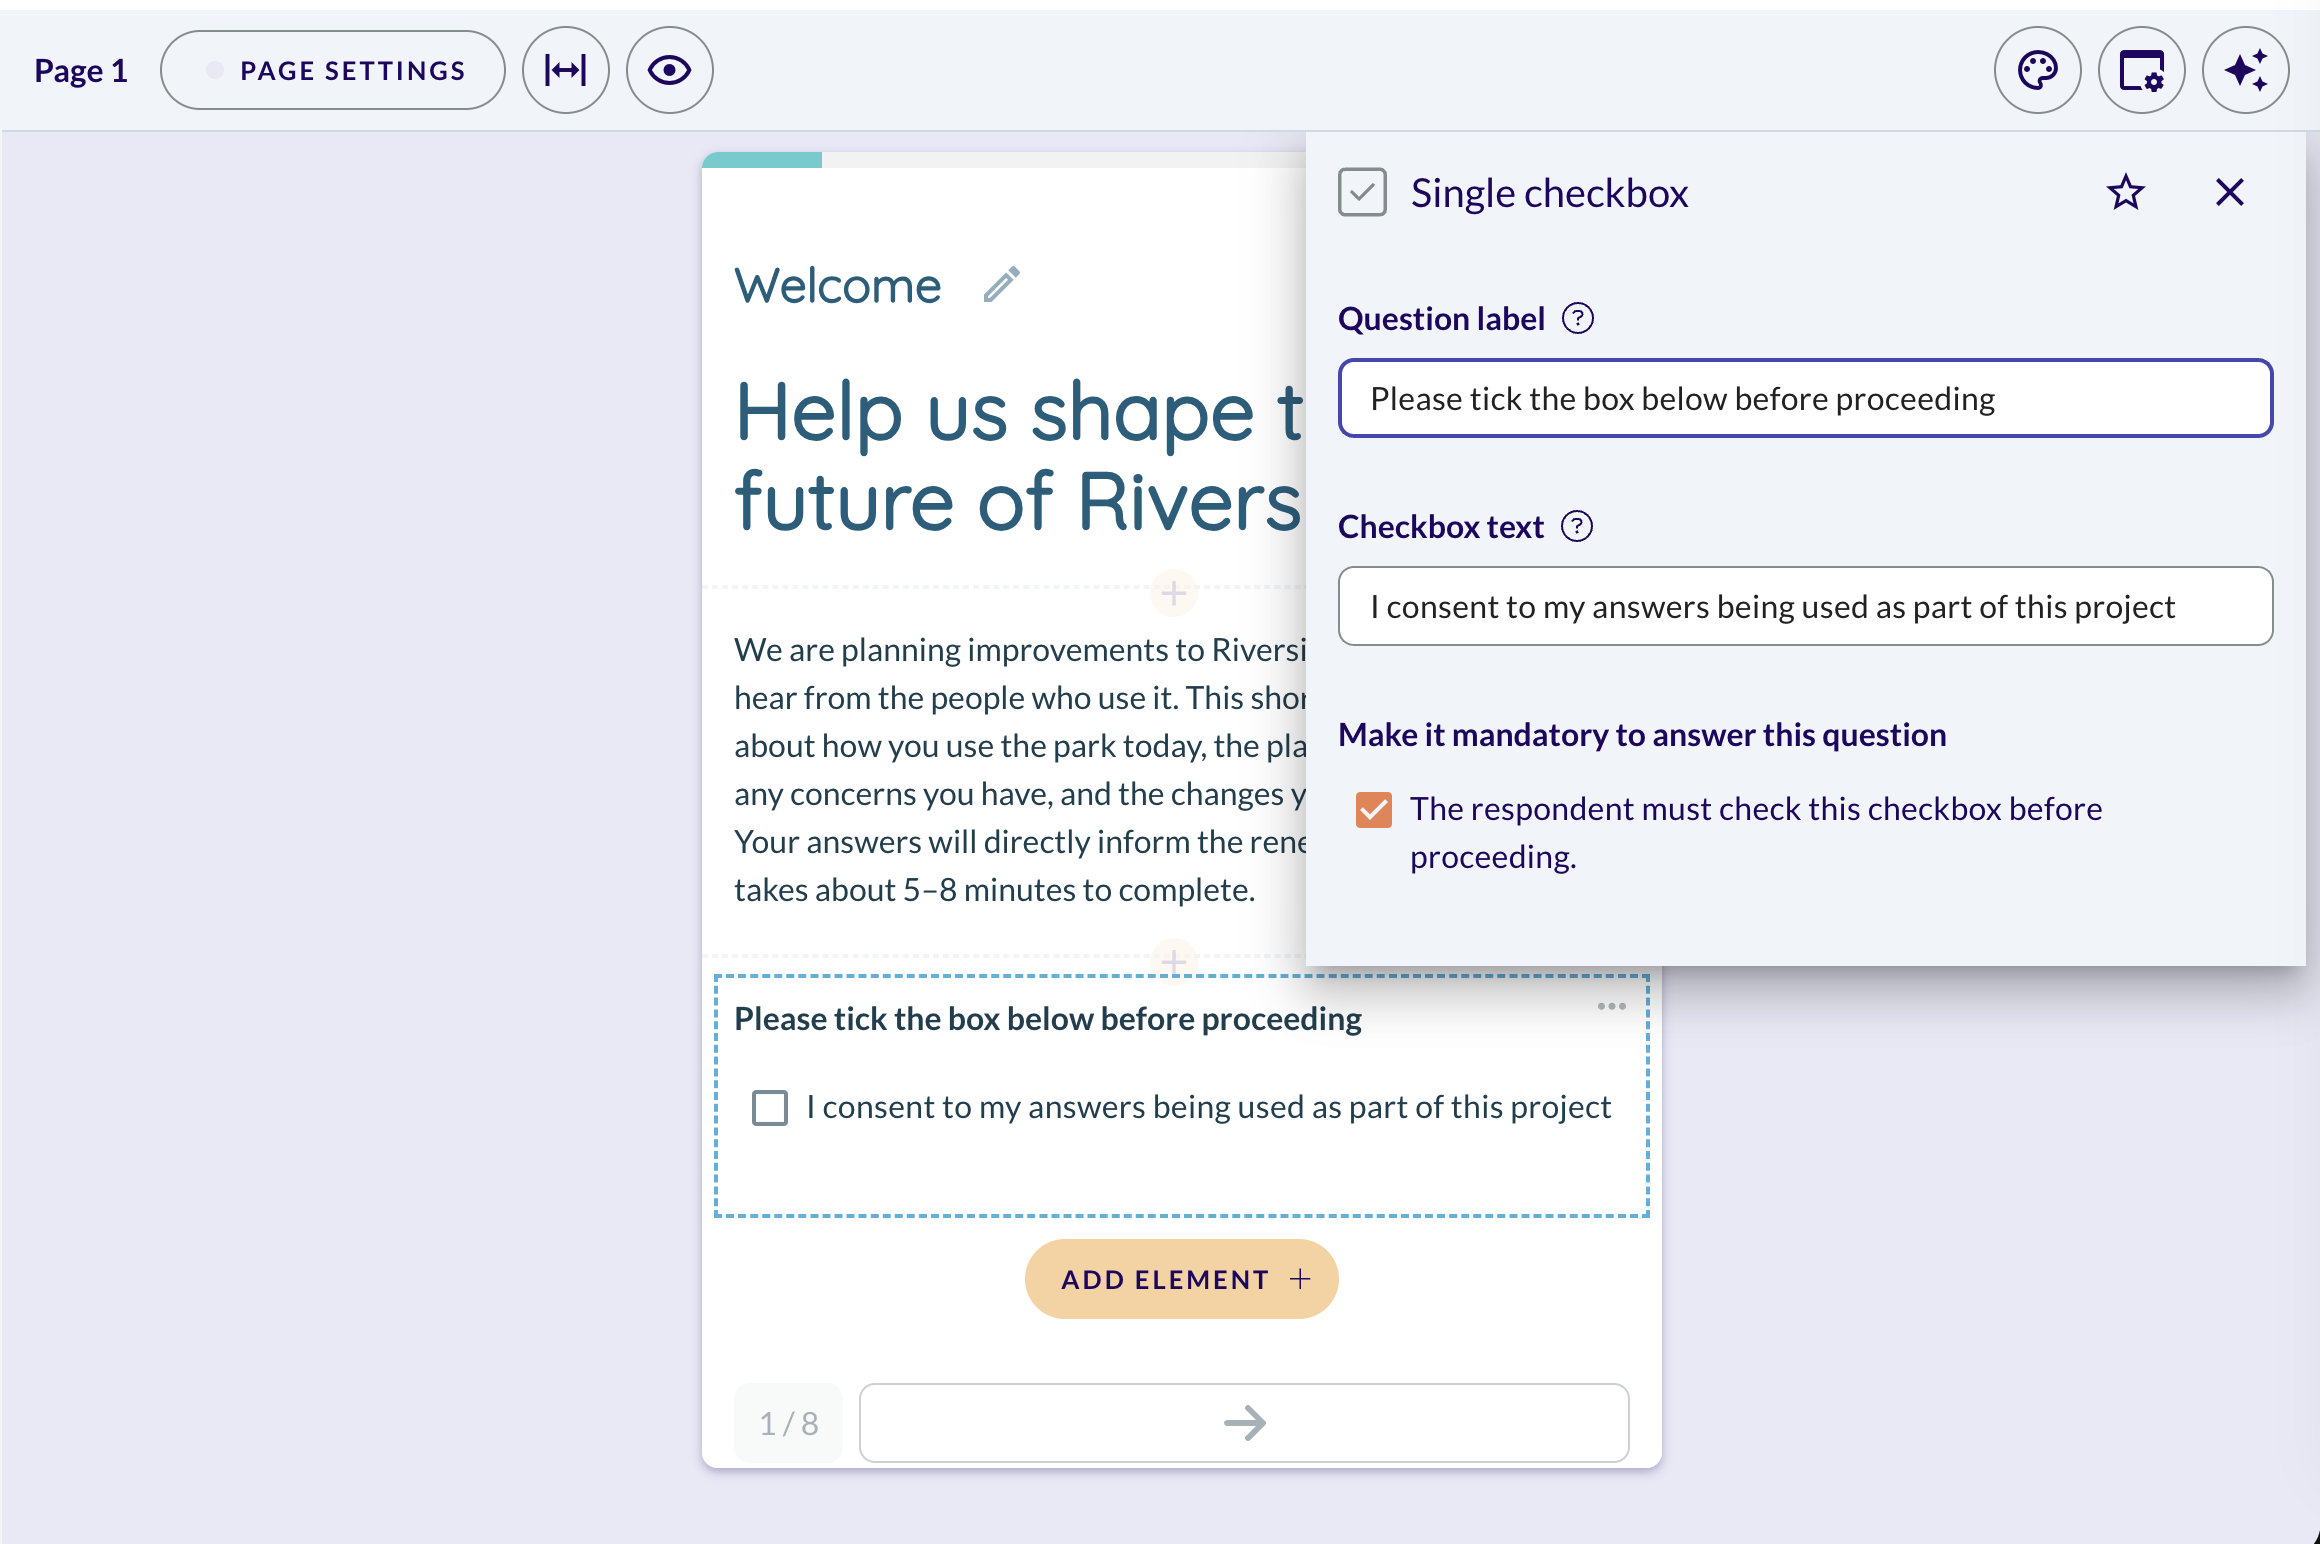Click the 1 / 8 page counter
This screenshot has height=1544, width=2320.
coord(788,1423)
